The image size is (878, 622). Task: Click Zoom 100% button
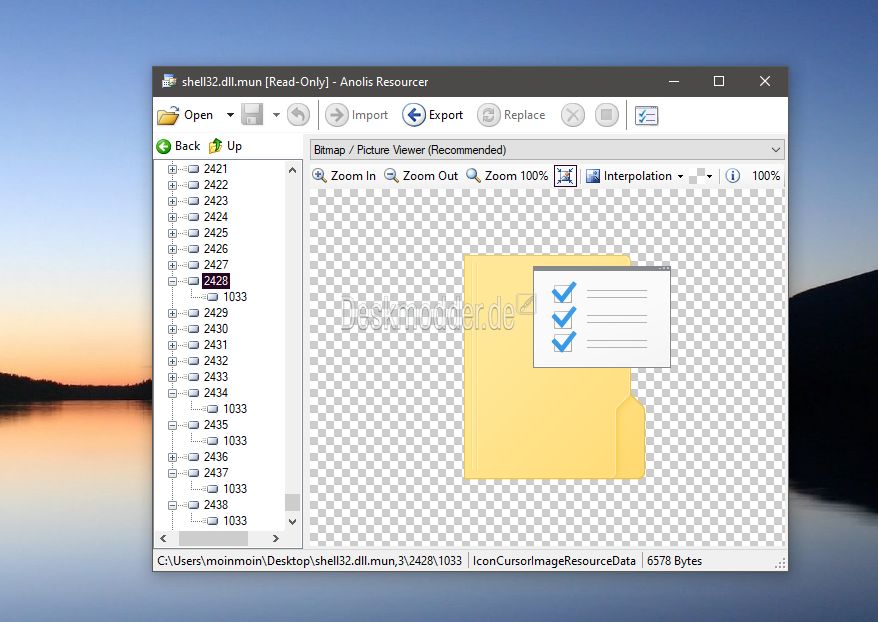point(507,176)
